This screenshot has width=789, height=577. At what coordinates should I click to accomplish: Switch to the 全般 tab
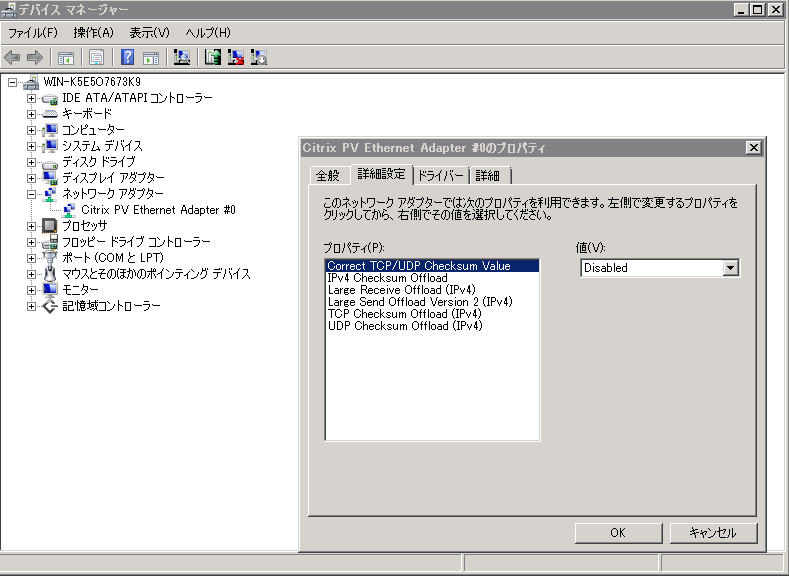[328, 176]
